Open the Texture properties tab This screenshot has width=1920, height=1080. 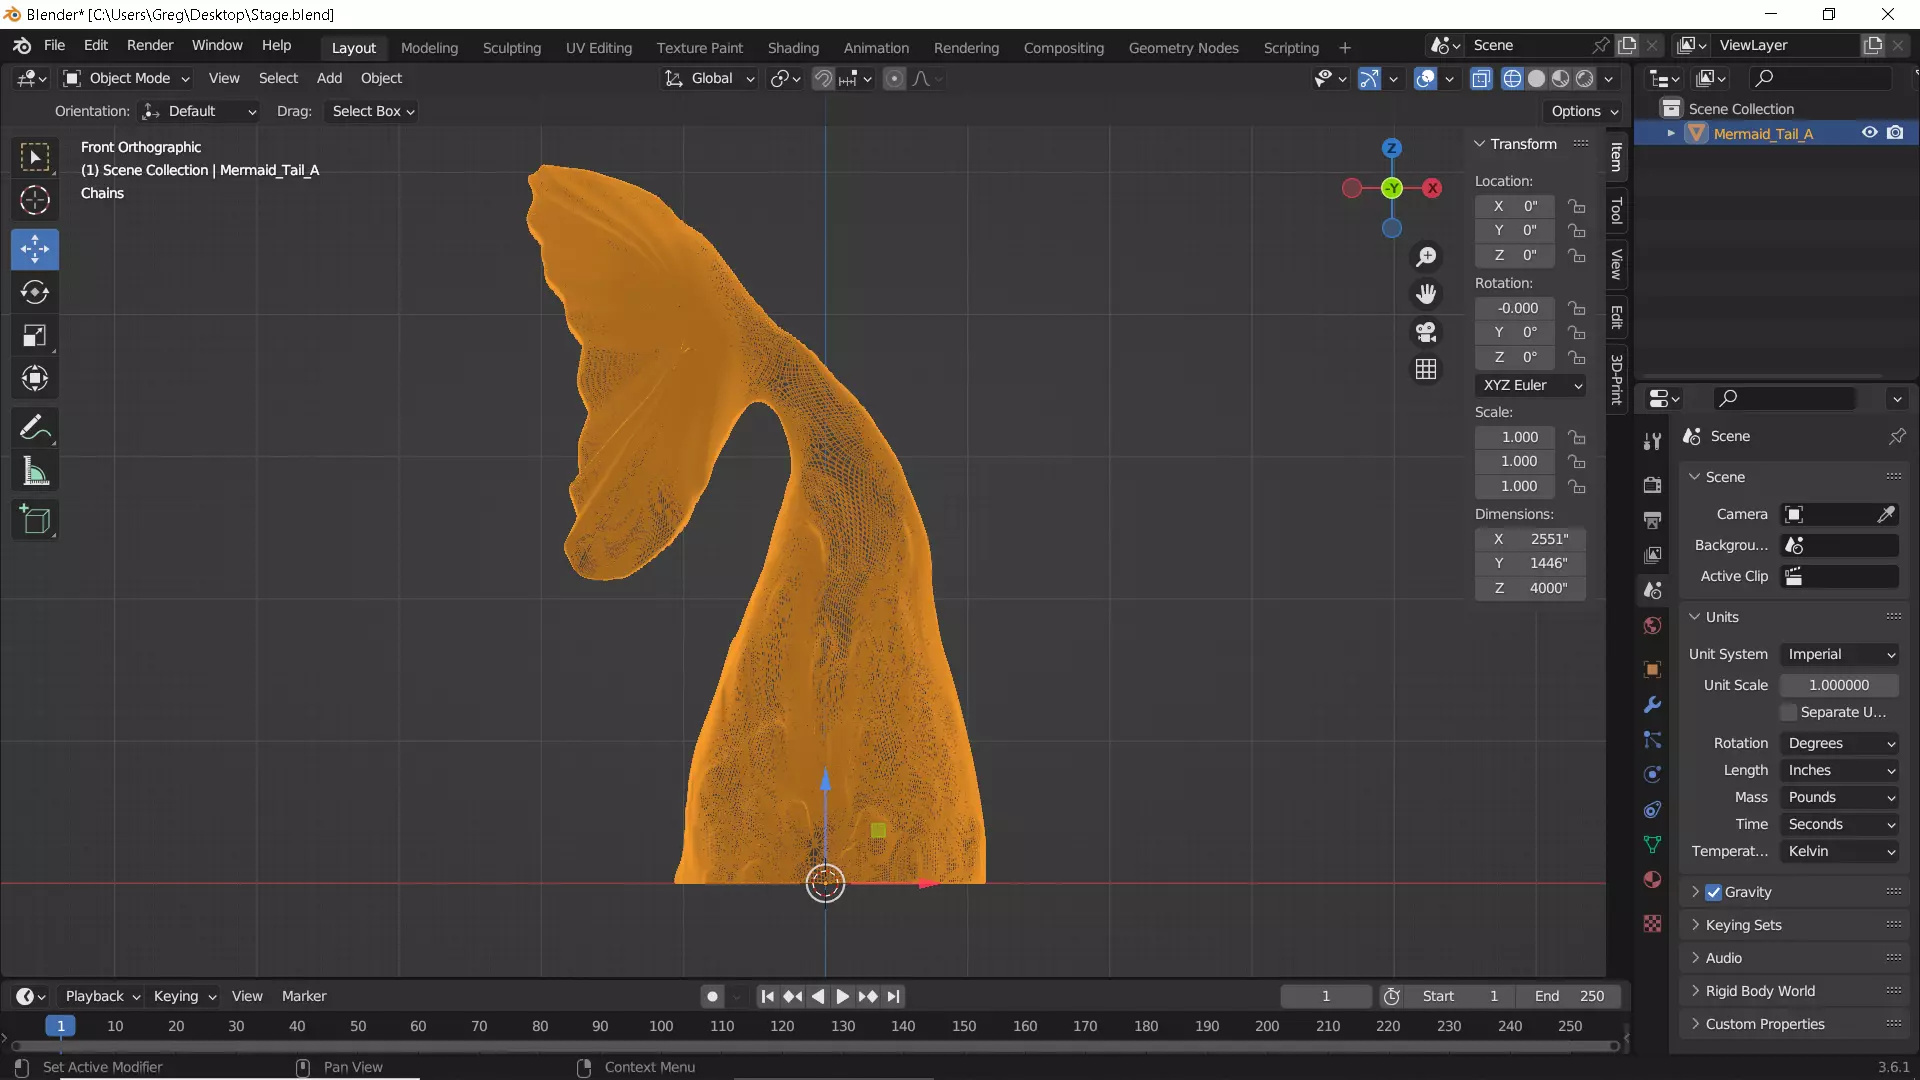click(x=1652, y=924)
